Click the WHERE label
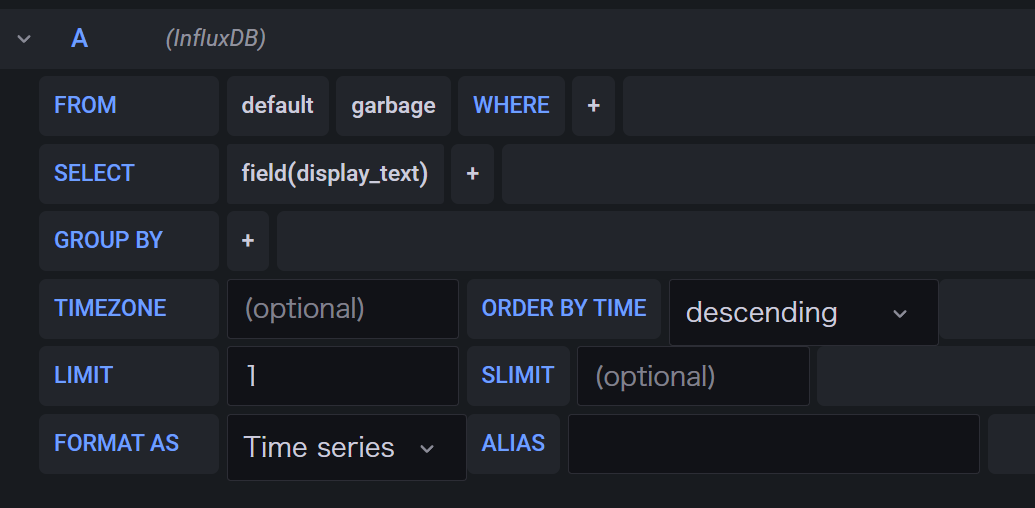 pyautogui.click(x=512, y=106)
